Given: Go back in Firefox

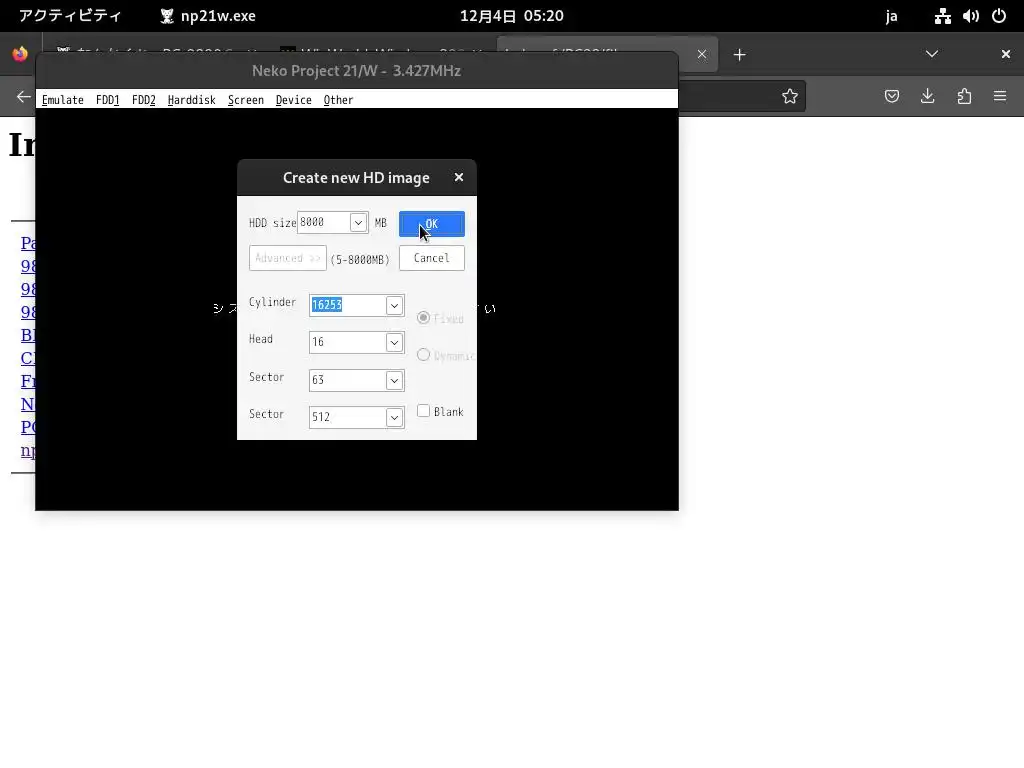Looking at the screenshot, I should 24,97.
